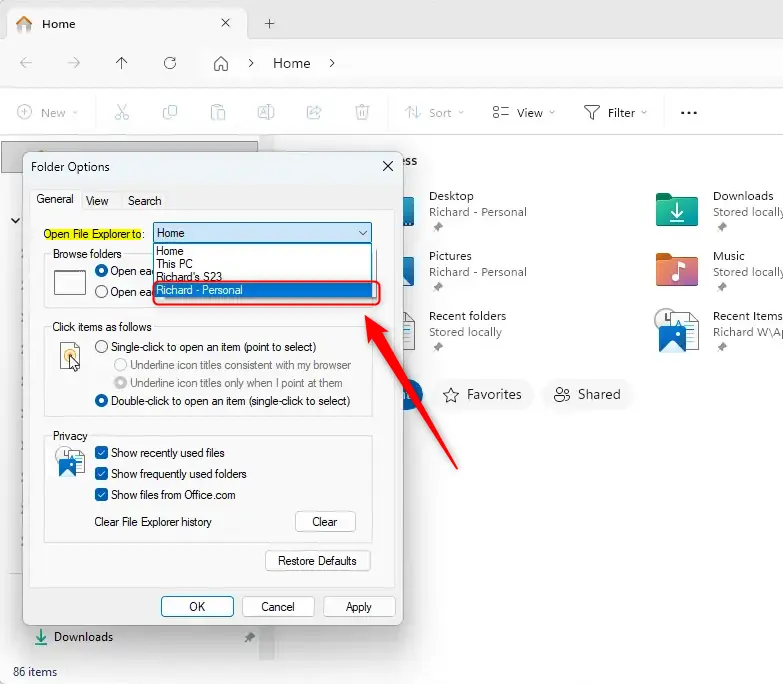The image size is (783, 684).
Task: Open Downloads in the sidebar
Action: 83,637
